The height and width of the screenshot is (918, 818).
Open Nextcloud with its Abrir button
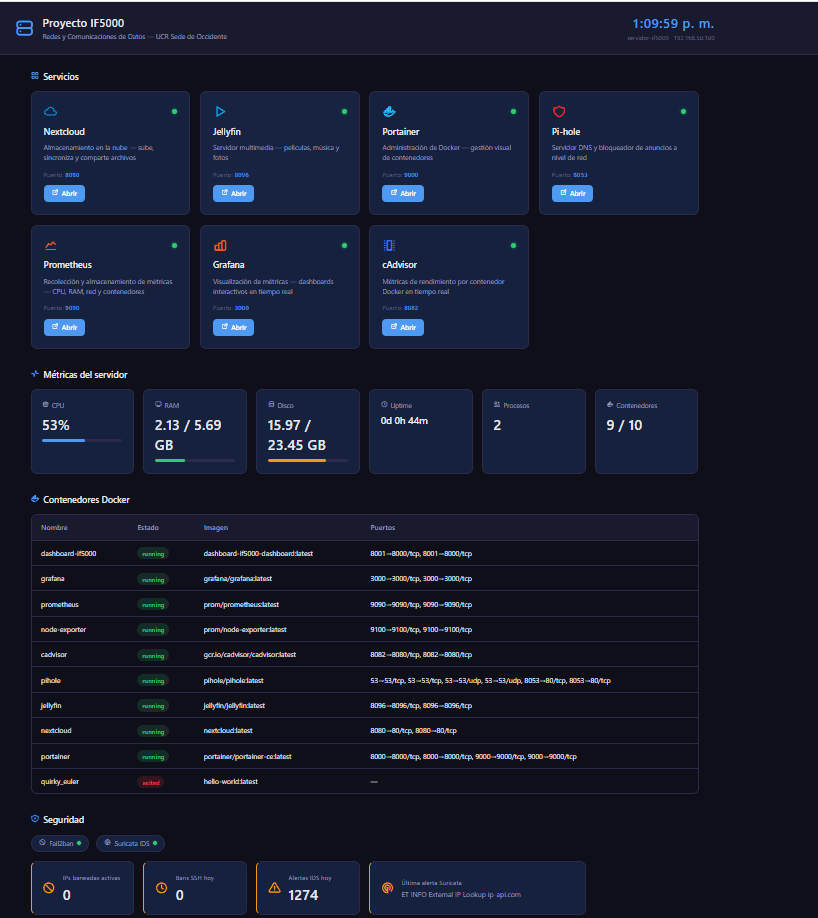click(64, 193)
